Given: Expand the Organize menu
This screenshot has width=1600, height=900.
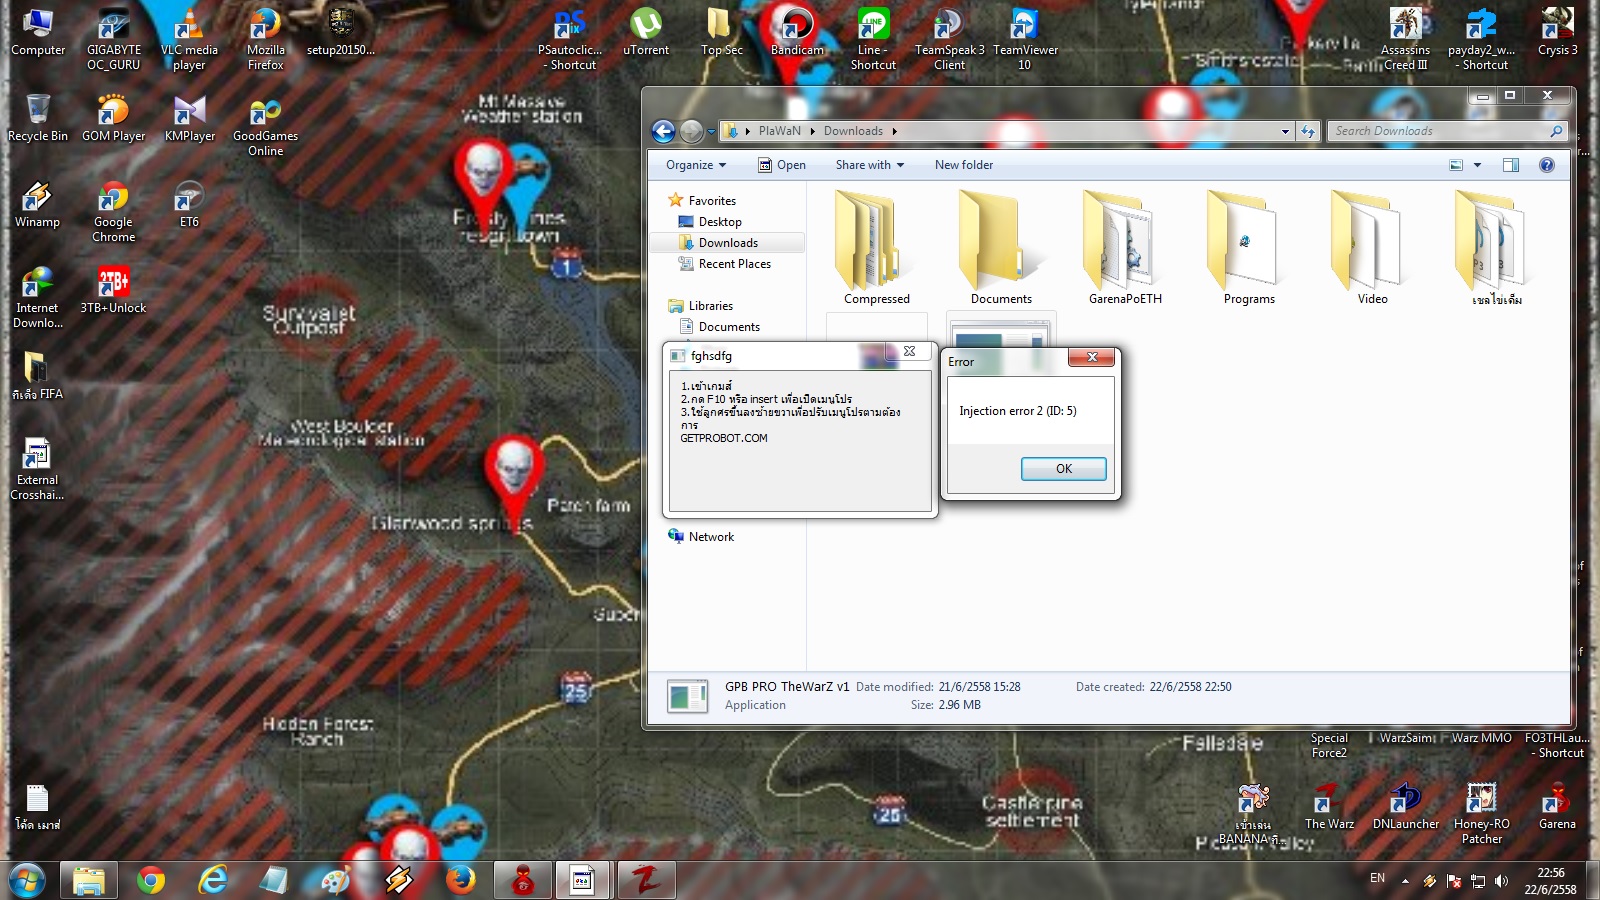Looking at the screenshot, I should pos(696,165).
